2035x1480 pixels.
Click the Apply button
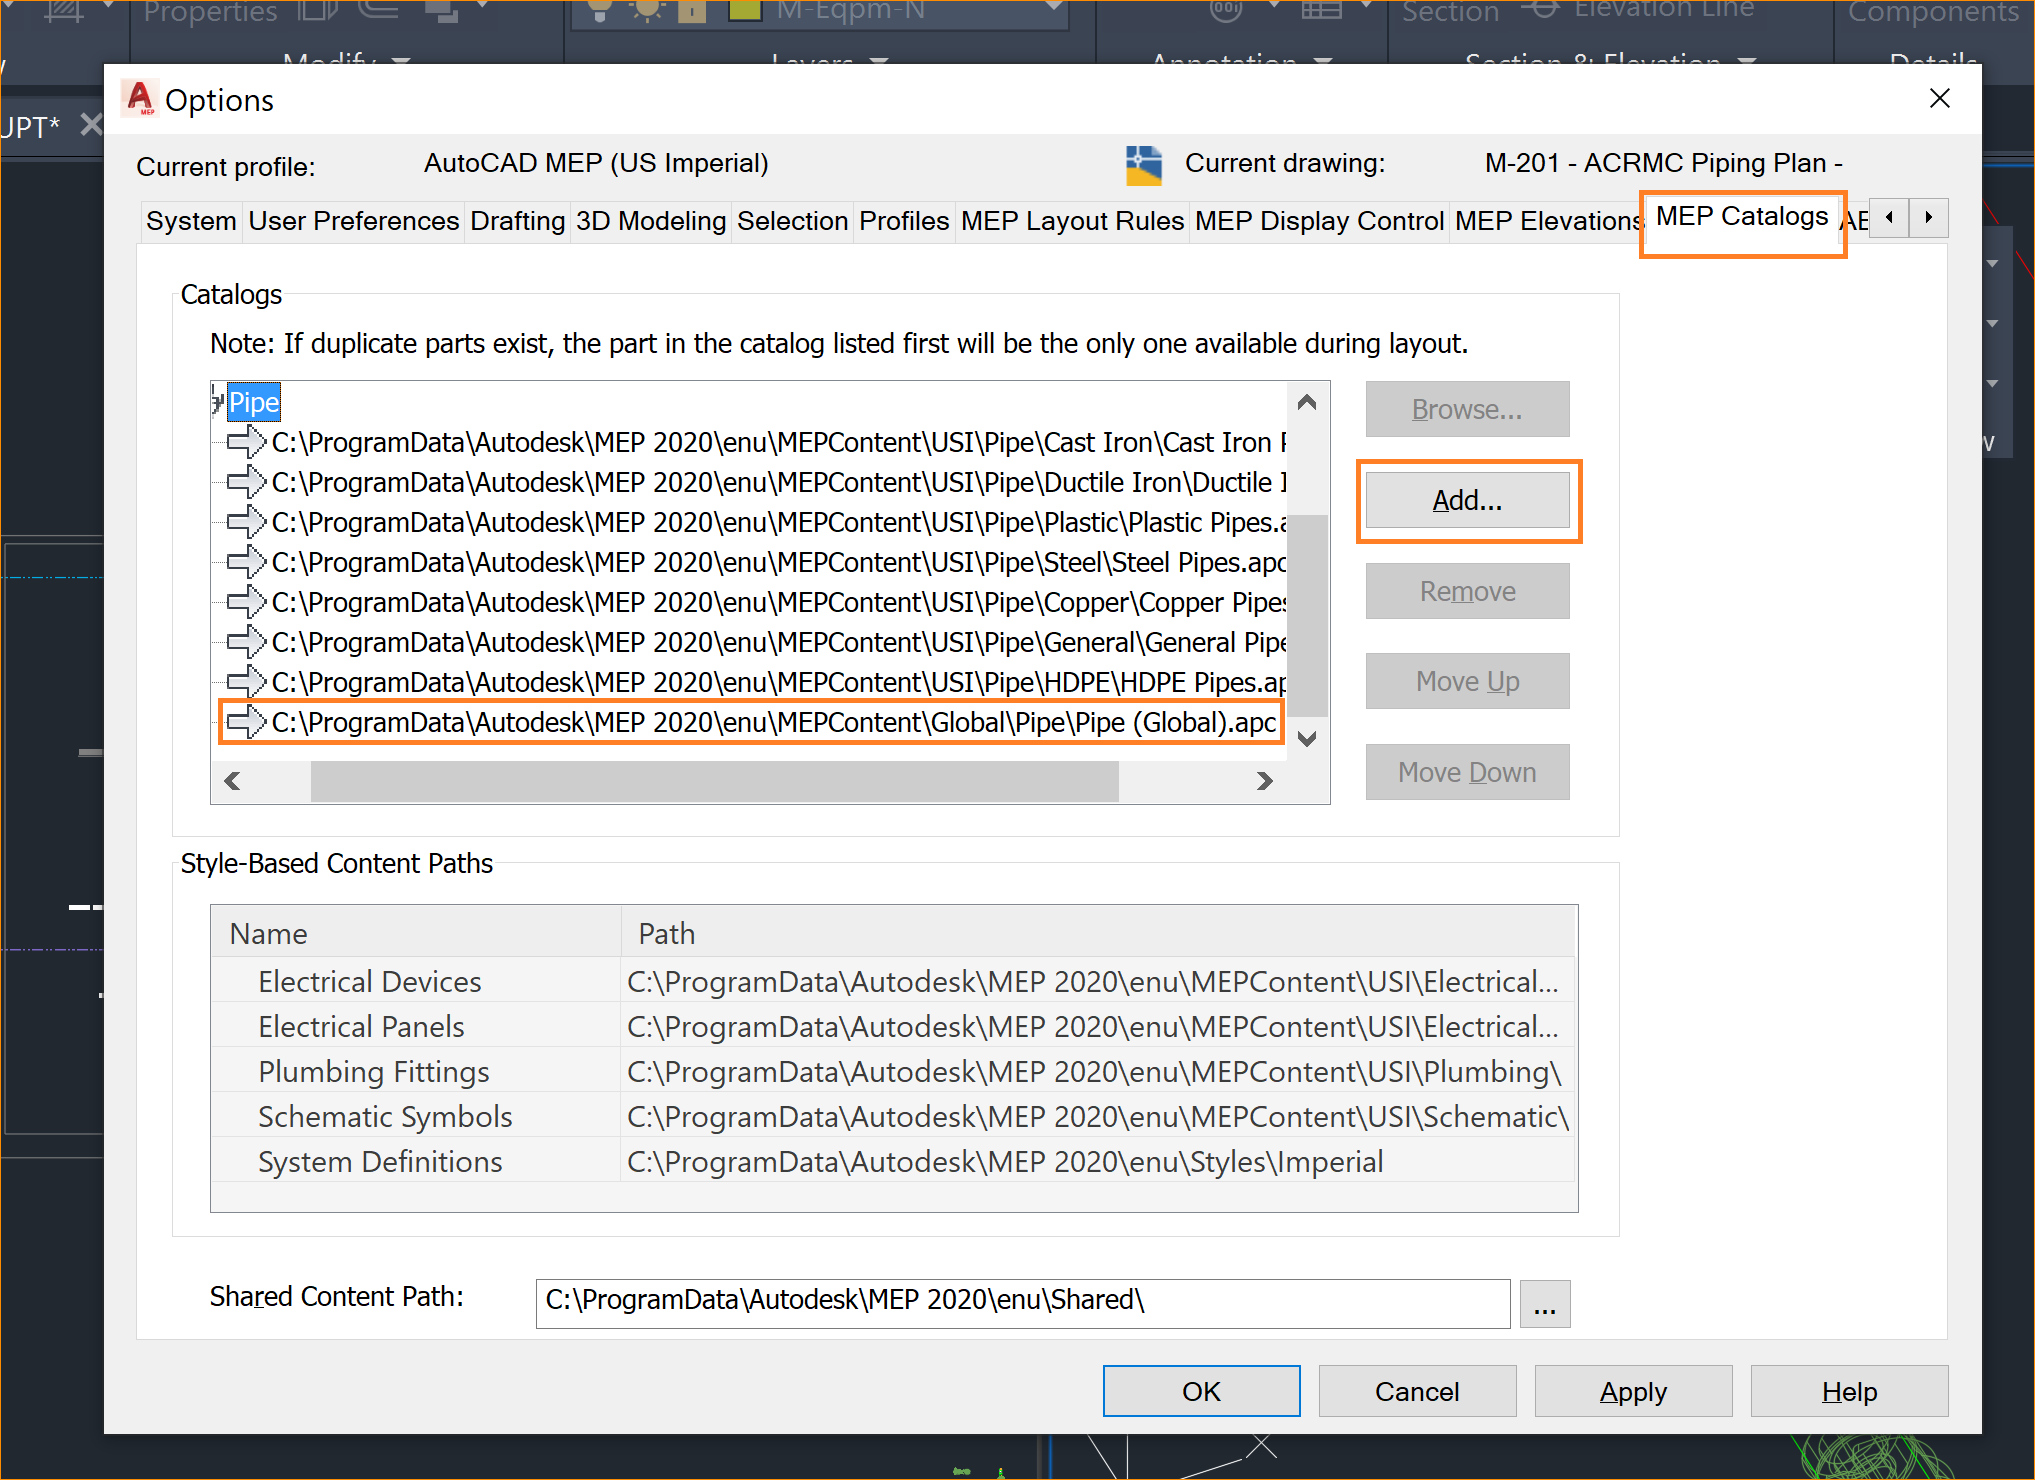pyautogui.click(x=1632, y=1391)
